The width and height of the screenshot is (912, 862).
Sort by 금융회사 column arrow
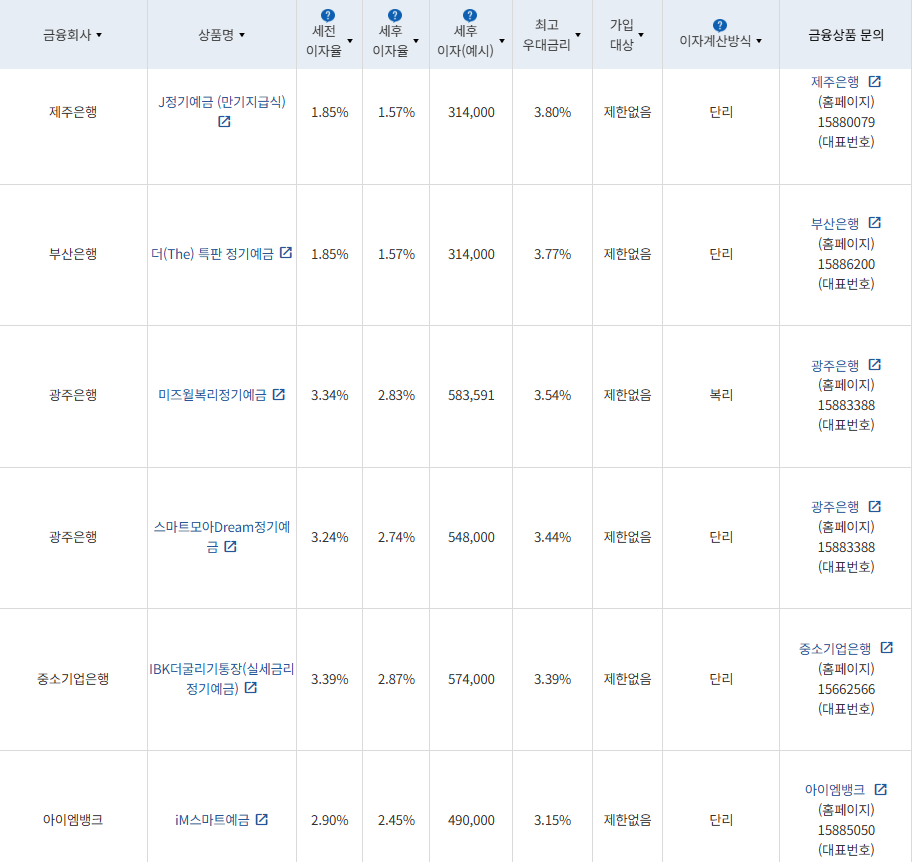99,35
